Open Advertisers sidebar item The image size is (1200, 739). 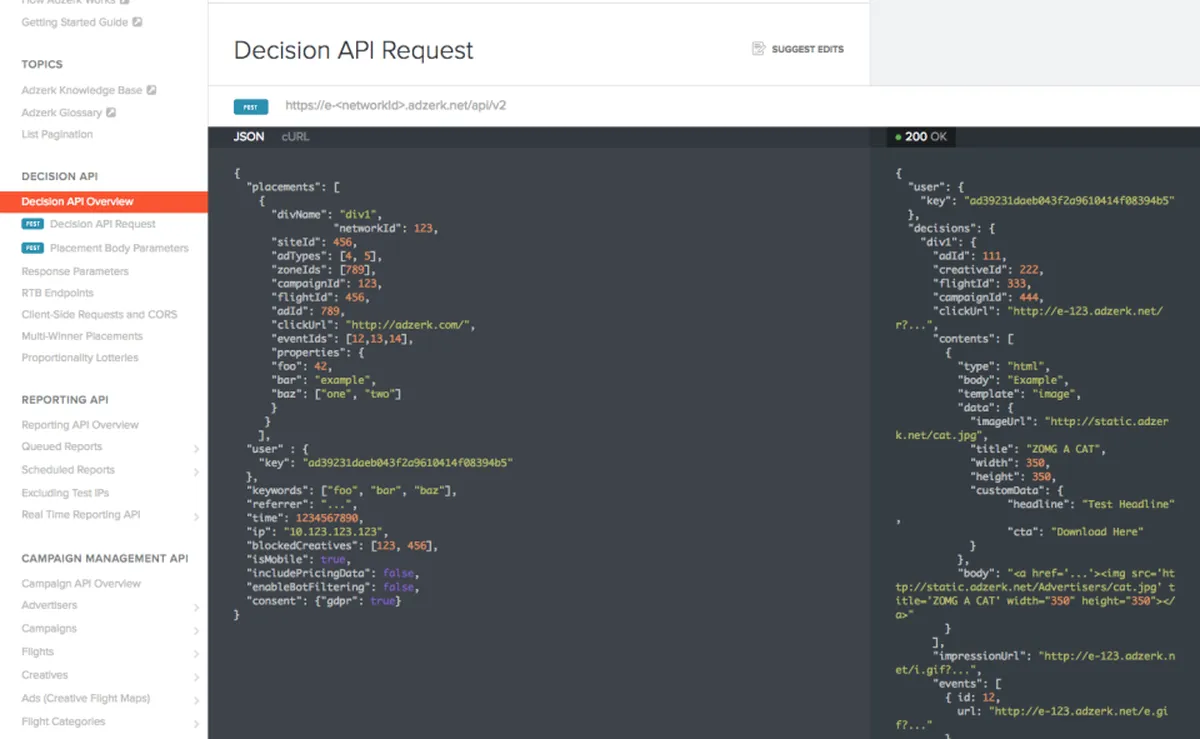(x=49, y=606)
